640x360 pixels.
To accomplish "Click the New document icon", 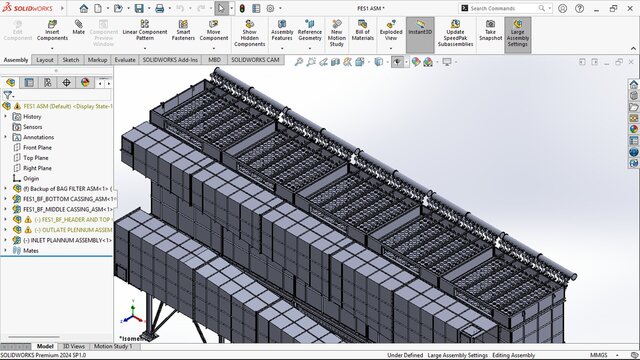I will pos(98,8).
